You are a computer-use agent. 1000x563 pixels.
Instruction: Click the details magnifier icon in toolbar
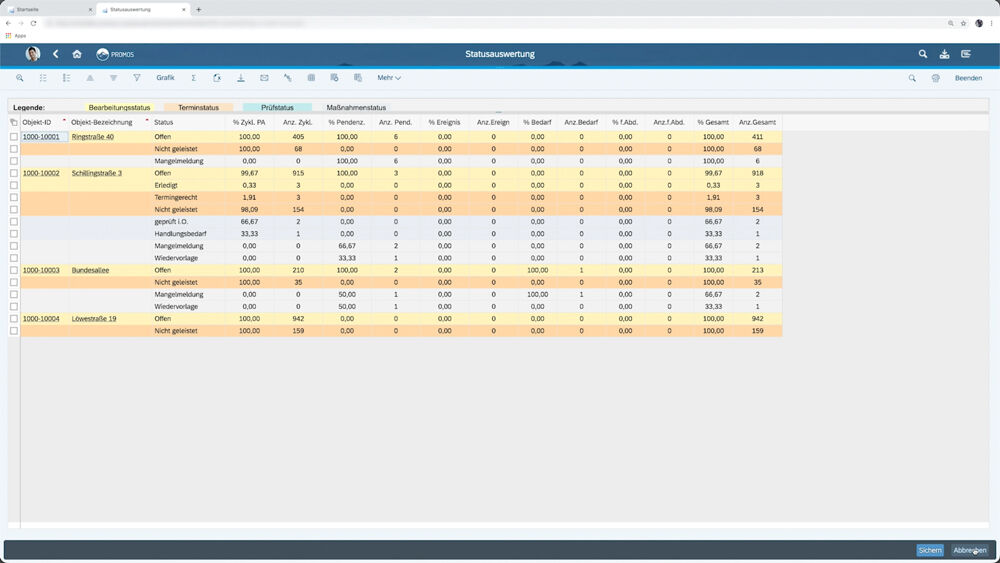20,78
